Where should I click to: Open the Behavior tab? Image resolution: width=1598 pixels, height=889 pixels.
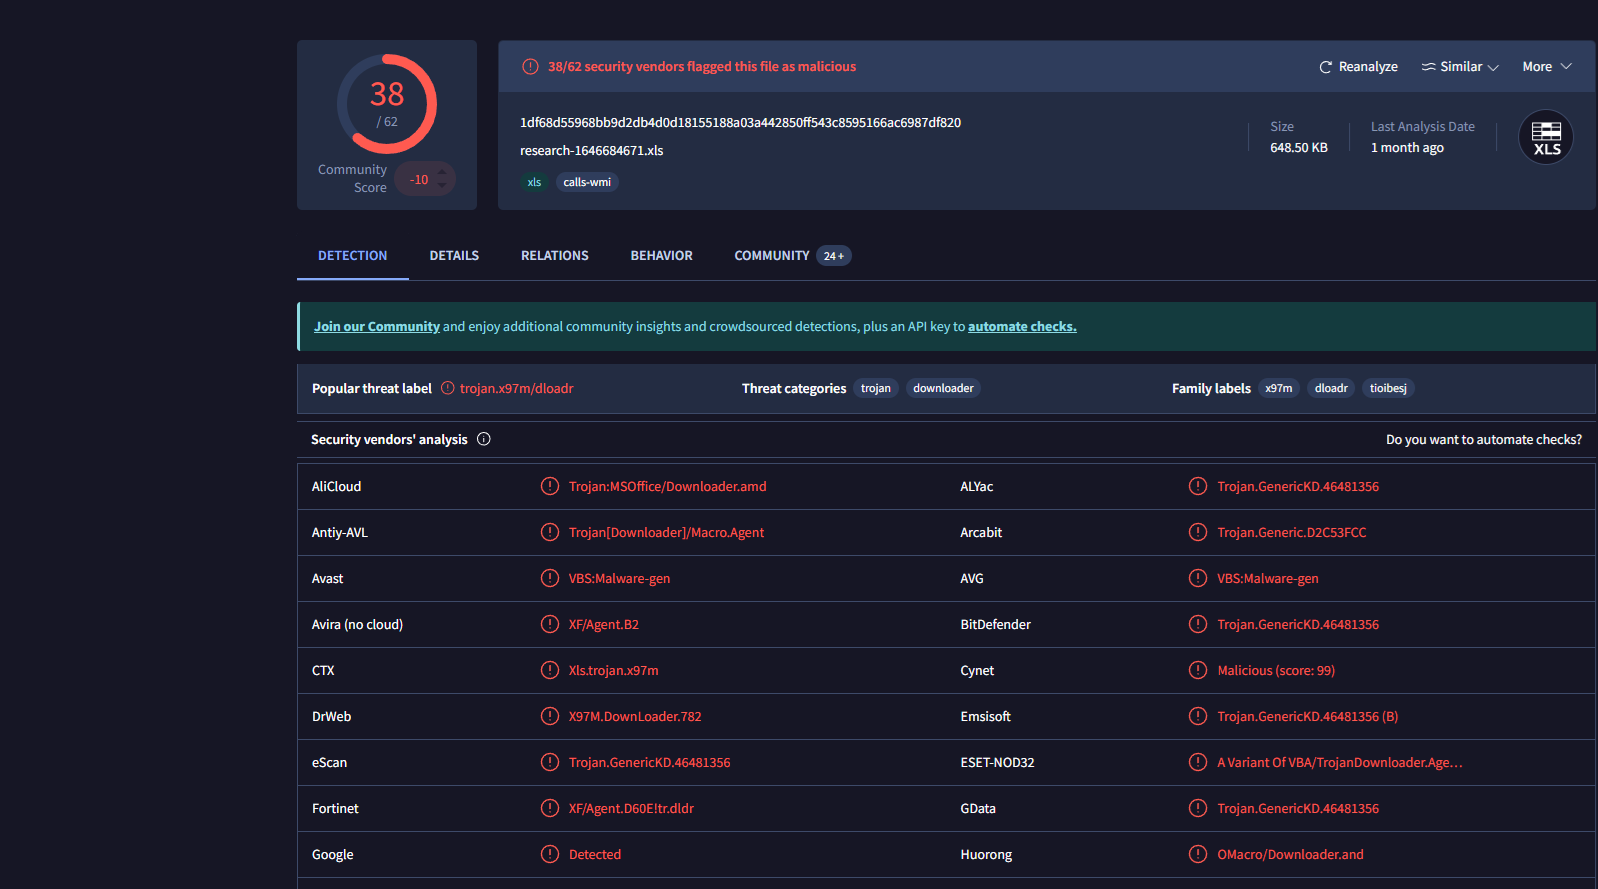tap(661, 256)
